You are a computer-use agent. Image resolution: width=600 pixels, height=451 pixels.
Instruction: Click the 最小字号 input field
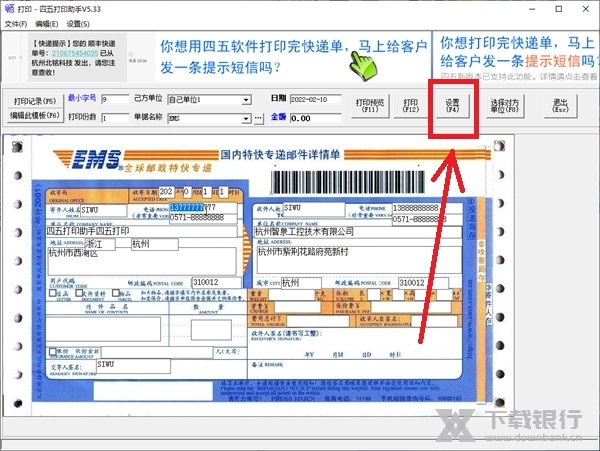pos(115,99)
